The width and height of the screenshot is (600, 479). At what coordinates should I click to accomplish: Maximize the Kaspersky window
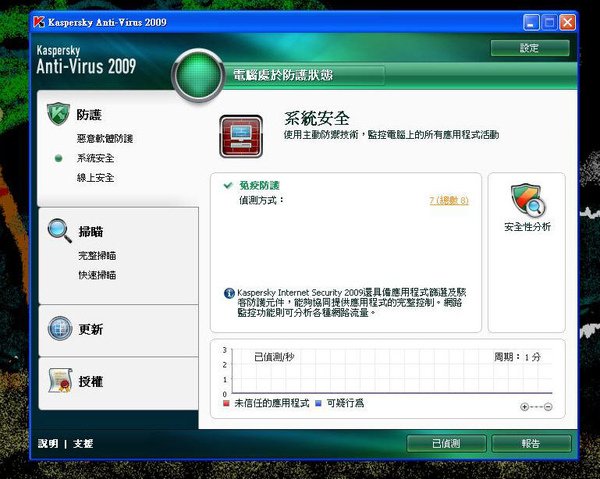pos(549,22)
